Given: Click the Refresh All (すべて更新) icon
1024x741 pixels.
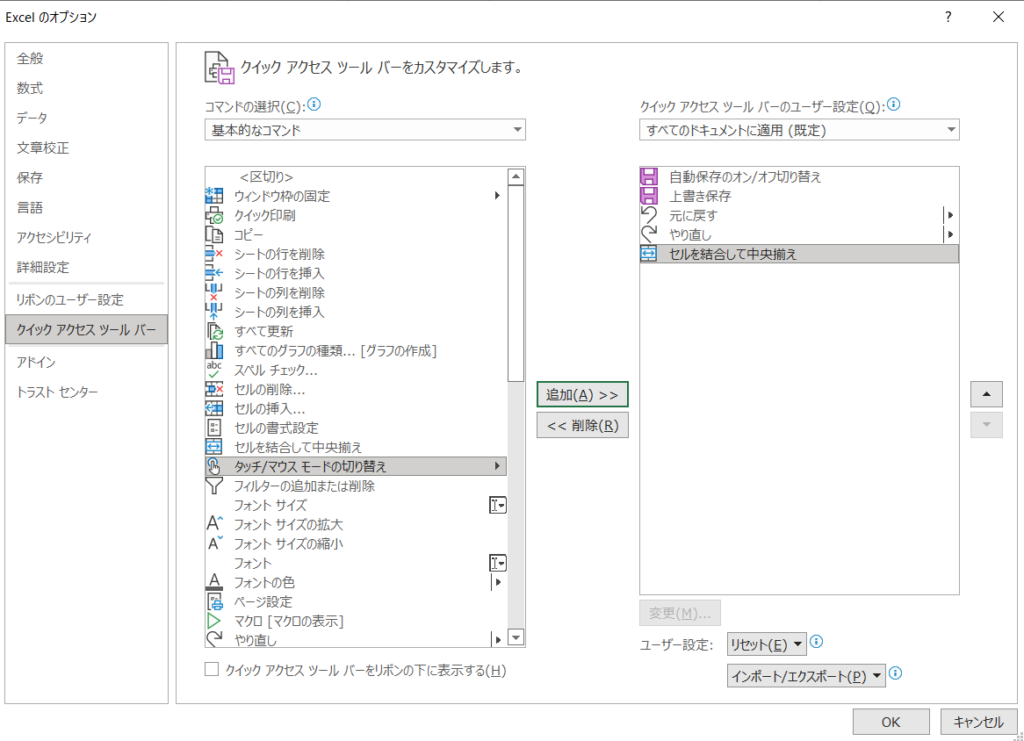Looking at the screenshot, I should tap(213, 331).
